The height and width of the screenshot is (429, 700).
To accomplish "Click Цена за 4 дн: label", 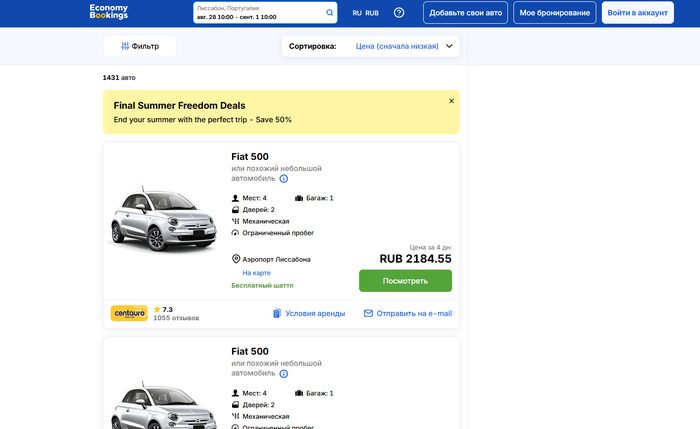I will coord(431,247).
